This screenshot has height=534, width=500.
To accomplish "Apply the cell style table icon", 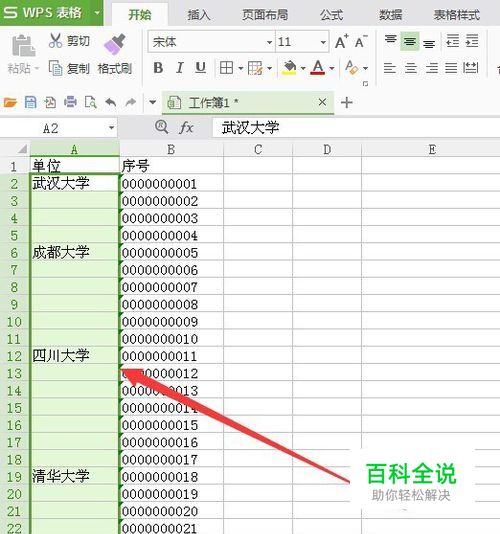I will click(255, 68).
